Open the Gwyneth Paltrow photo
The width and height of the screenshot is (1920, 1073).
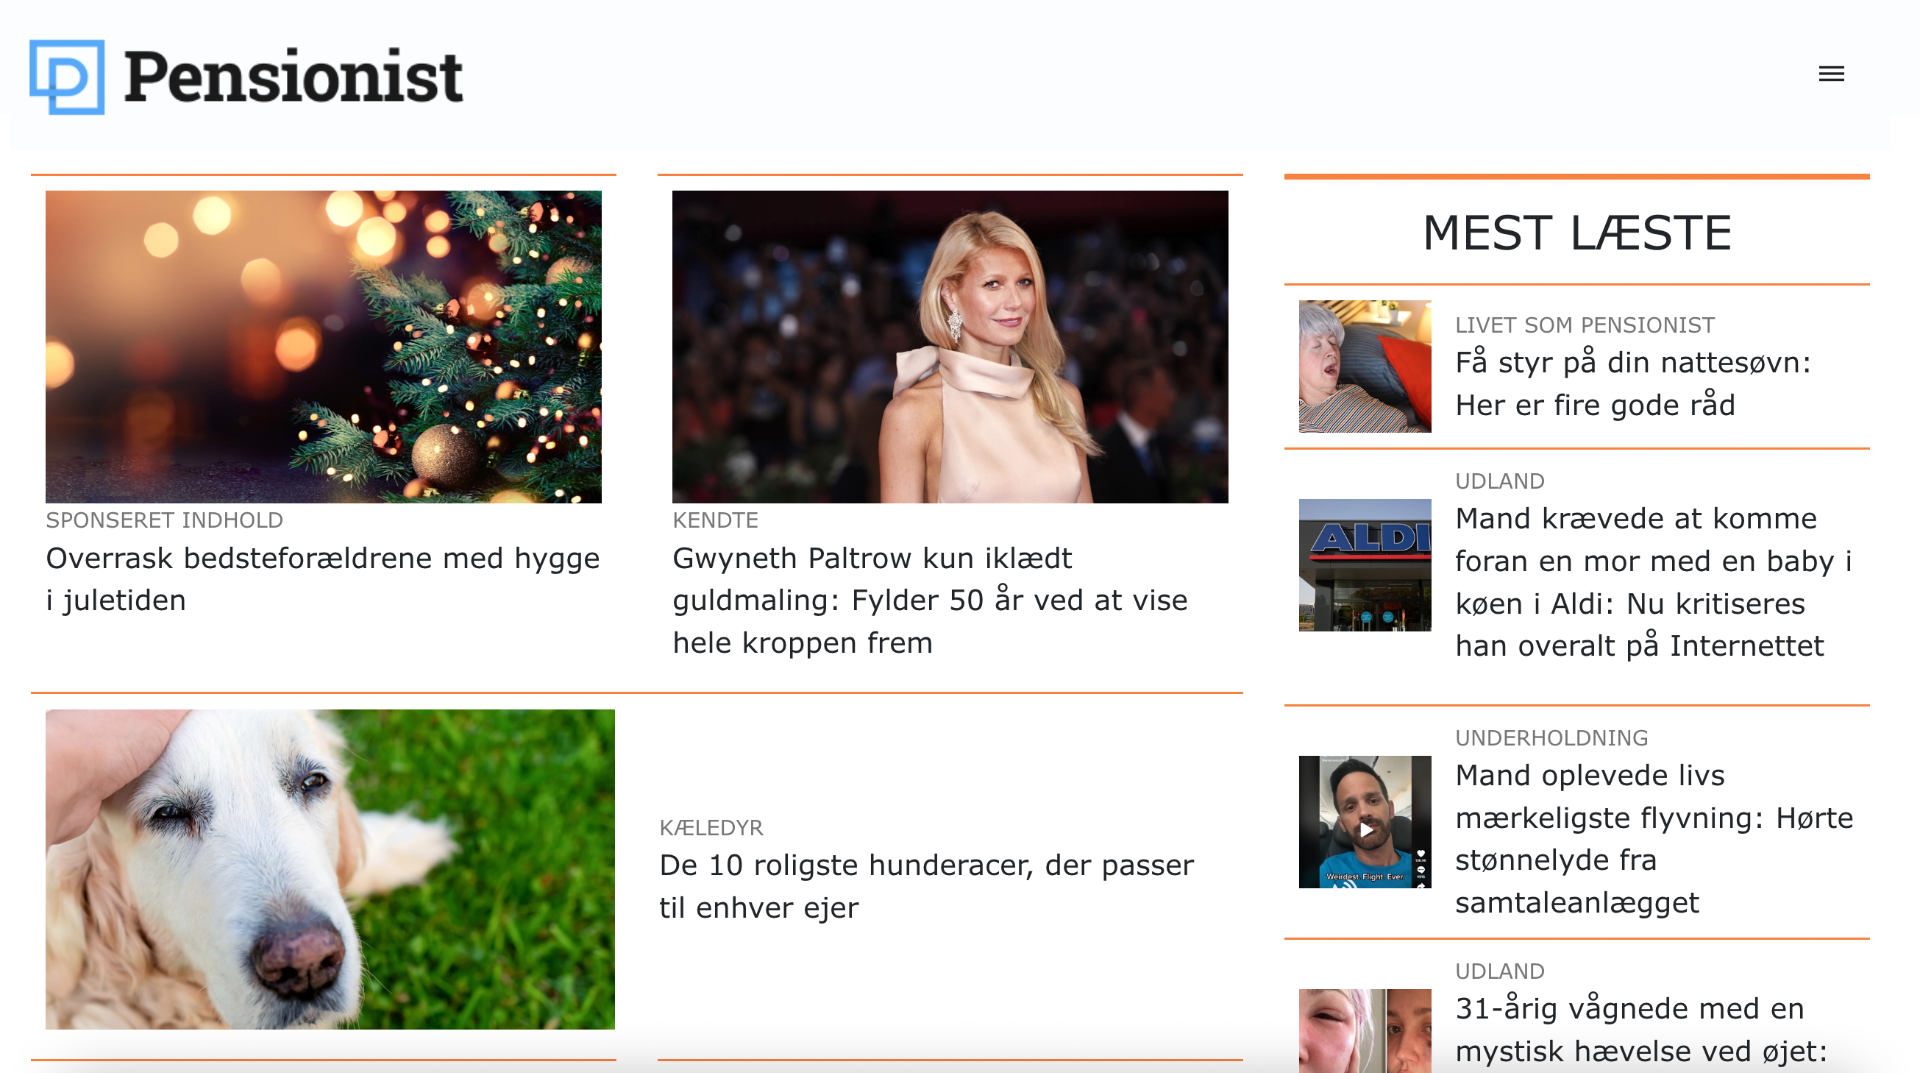pyautogui.click(x=950, y=347)
